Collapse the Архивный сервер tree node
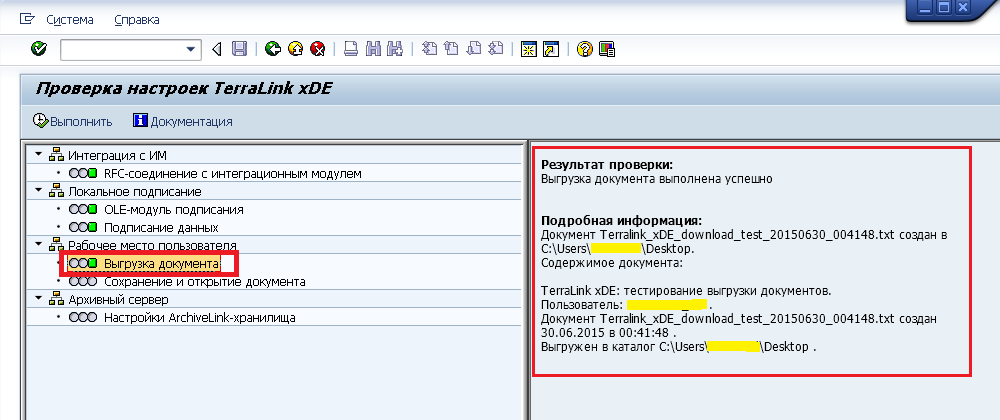Image resolution: width=1000 pixels, height=420 pixels. coord(39,299)
